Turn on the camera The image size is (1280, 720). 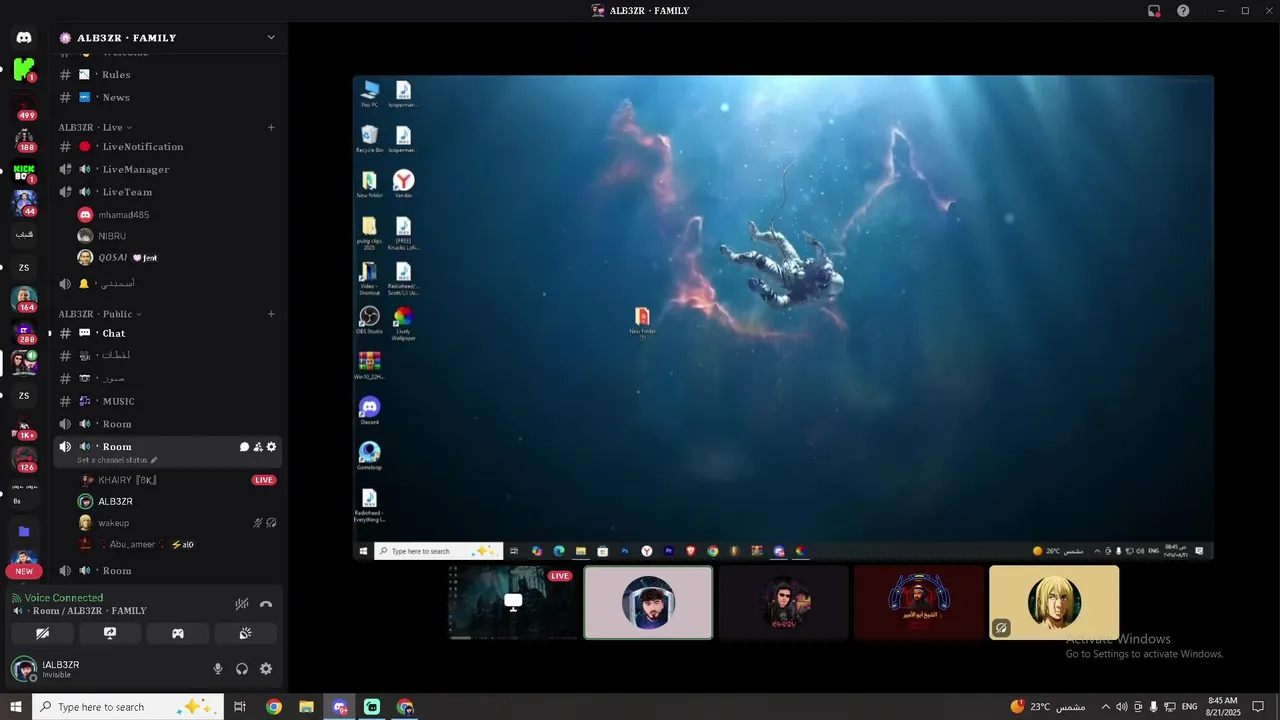click(42, 633)
